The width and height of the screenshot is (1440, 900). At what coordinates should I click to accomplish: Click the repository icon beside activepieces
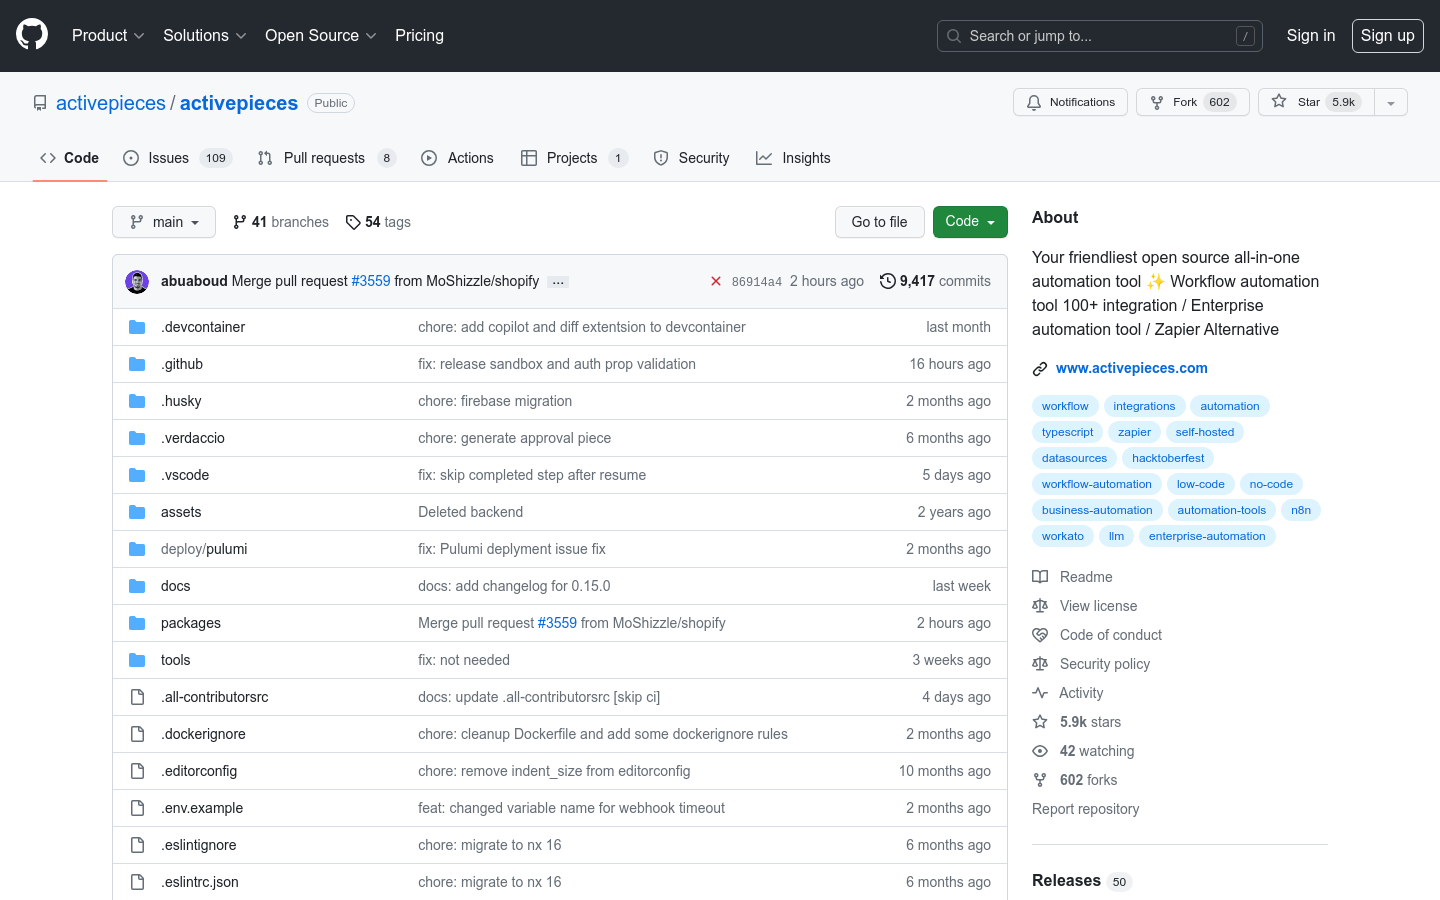click(x=40, y=103)
